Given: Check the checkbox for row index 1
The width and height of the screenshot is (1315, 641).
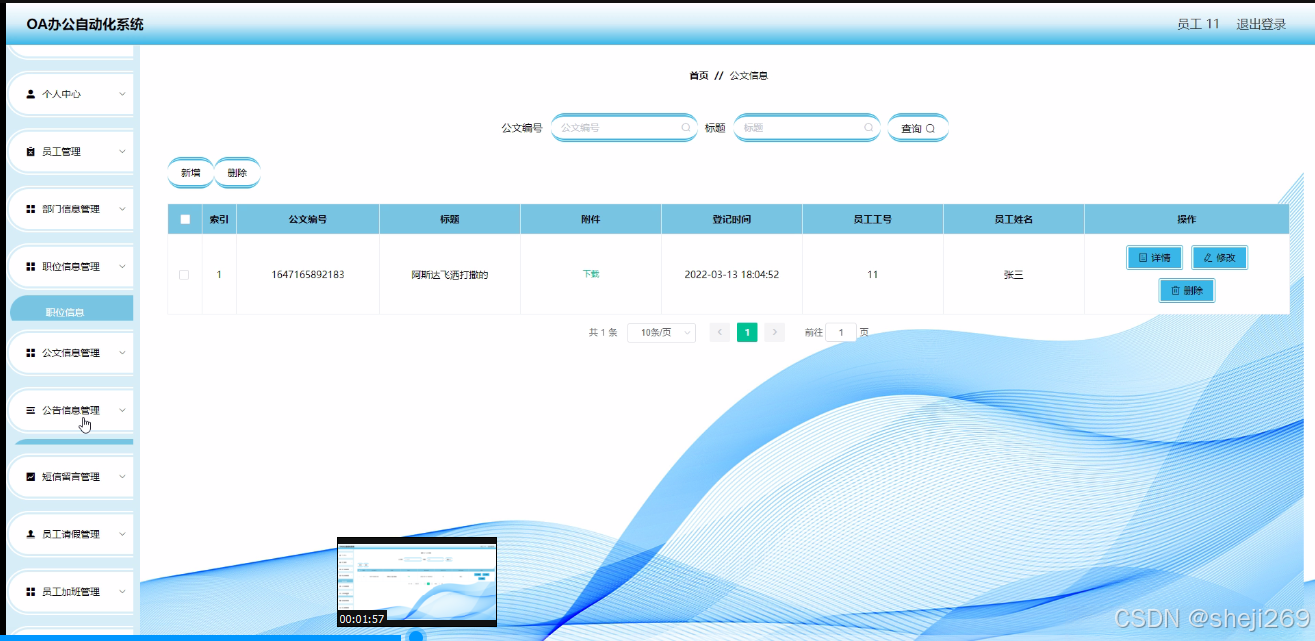Looking at the screenshot, I should pyautogui.click(x=182, y=273).
